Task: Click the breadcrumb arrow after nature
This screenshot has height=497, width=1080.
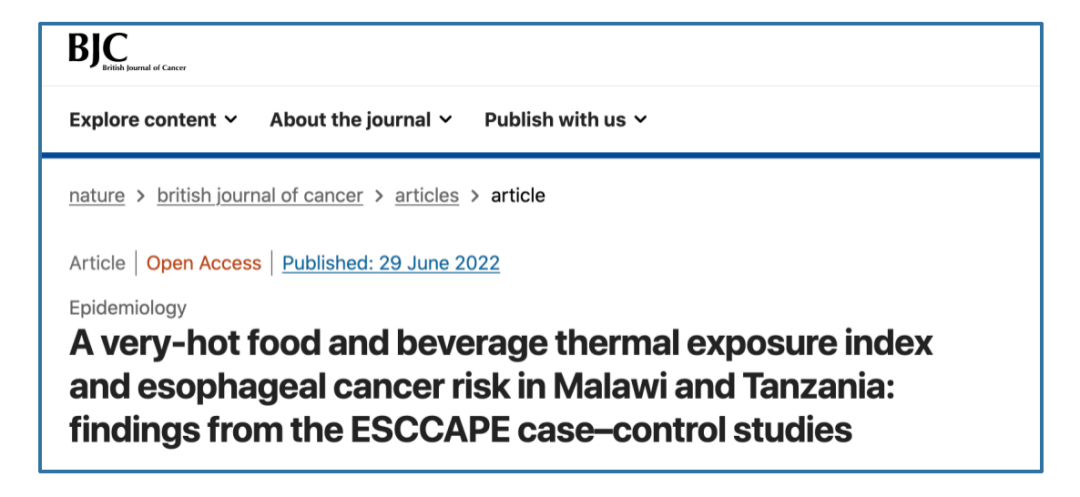Action: click(141, 196)
